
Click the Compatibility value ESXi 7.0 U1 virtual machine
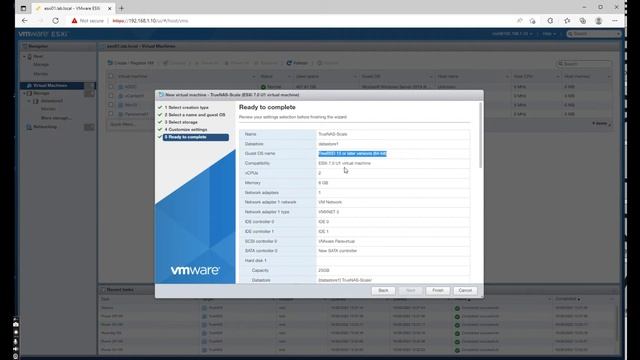tap(344, 163)
